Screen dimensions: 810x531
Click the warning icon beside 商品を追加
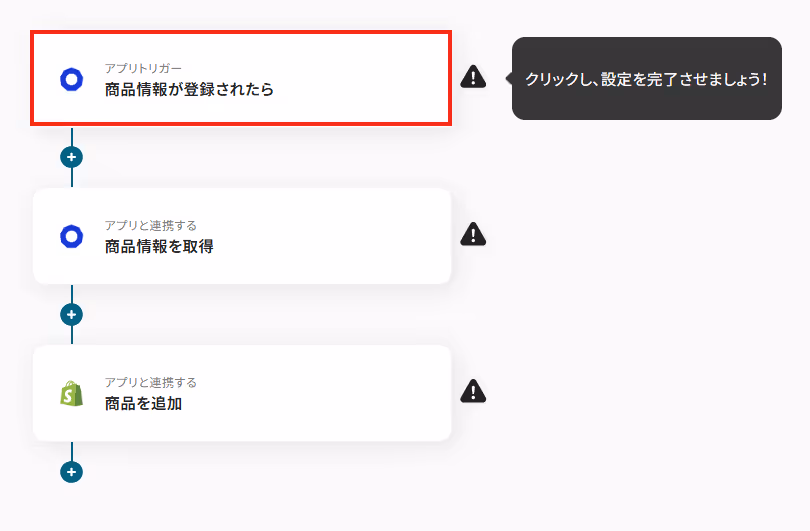coord(473,391)
